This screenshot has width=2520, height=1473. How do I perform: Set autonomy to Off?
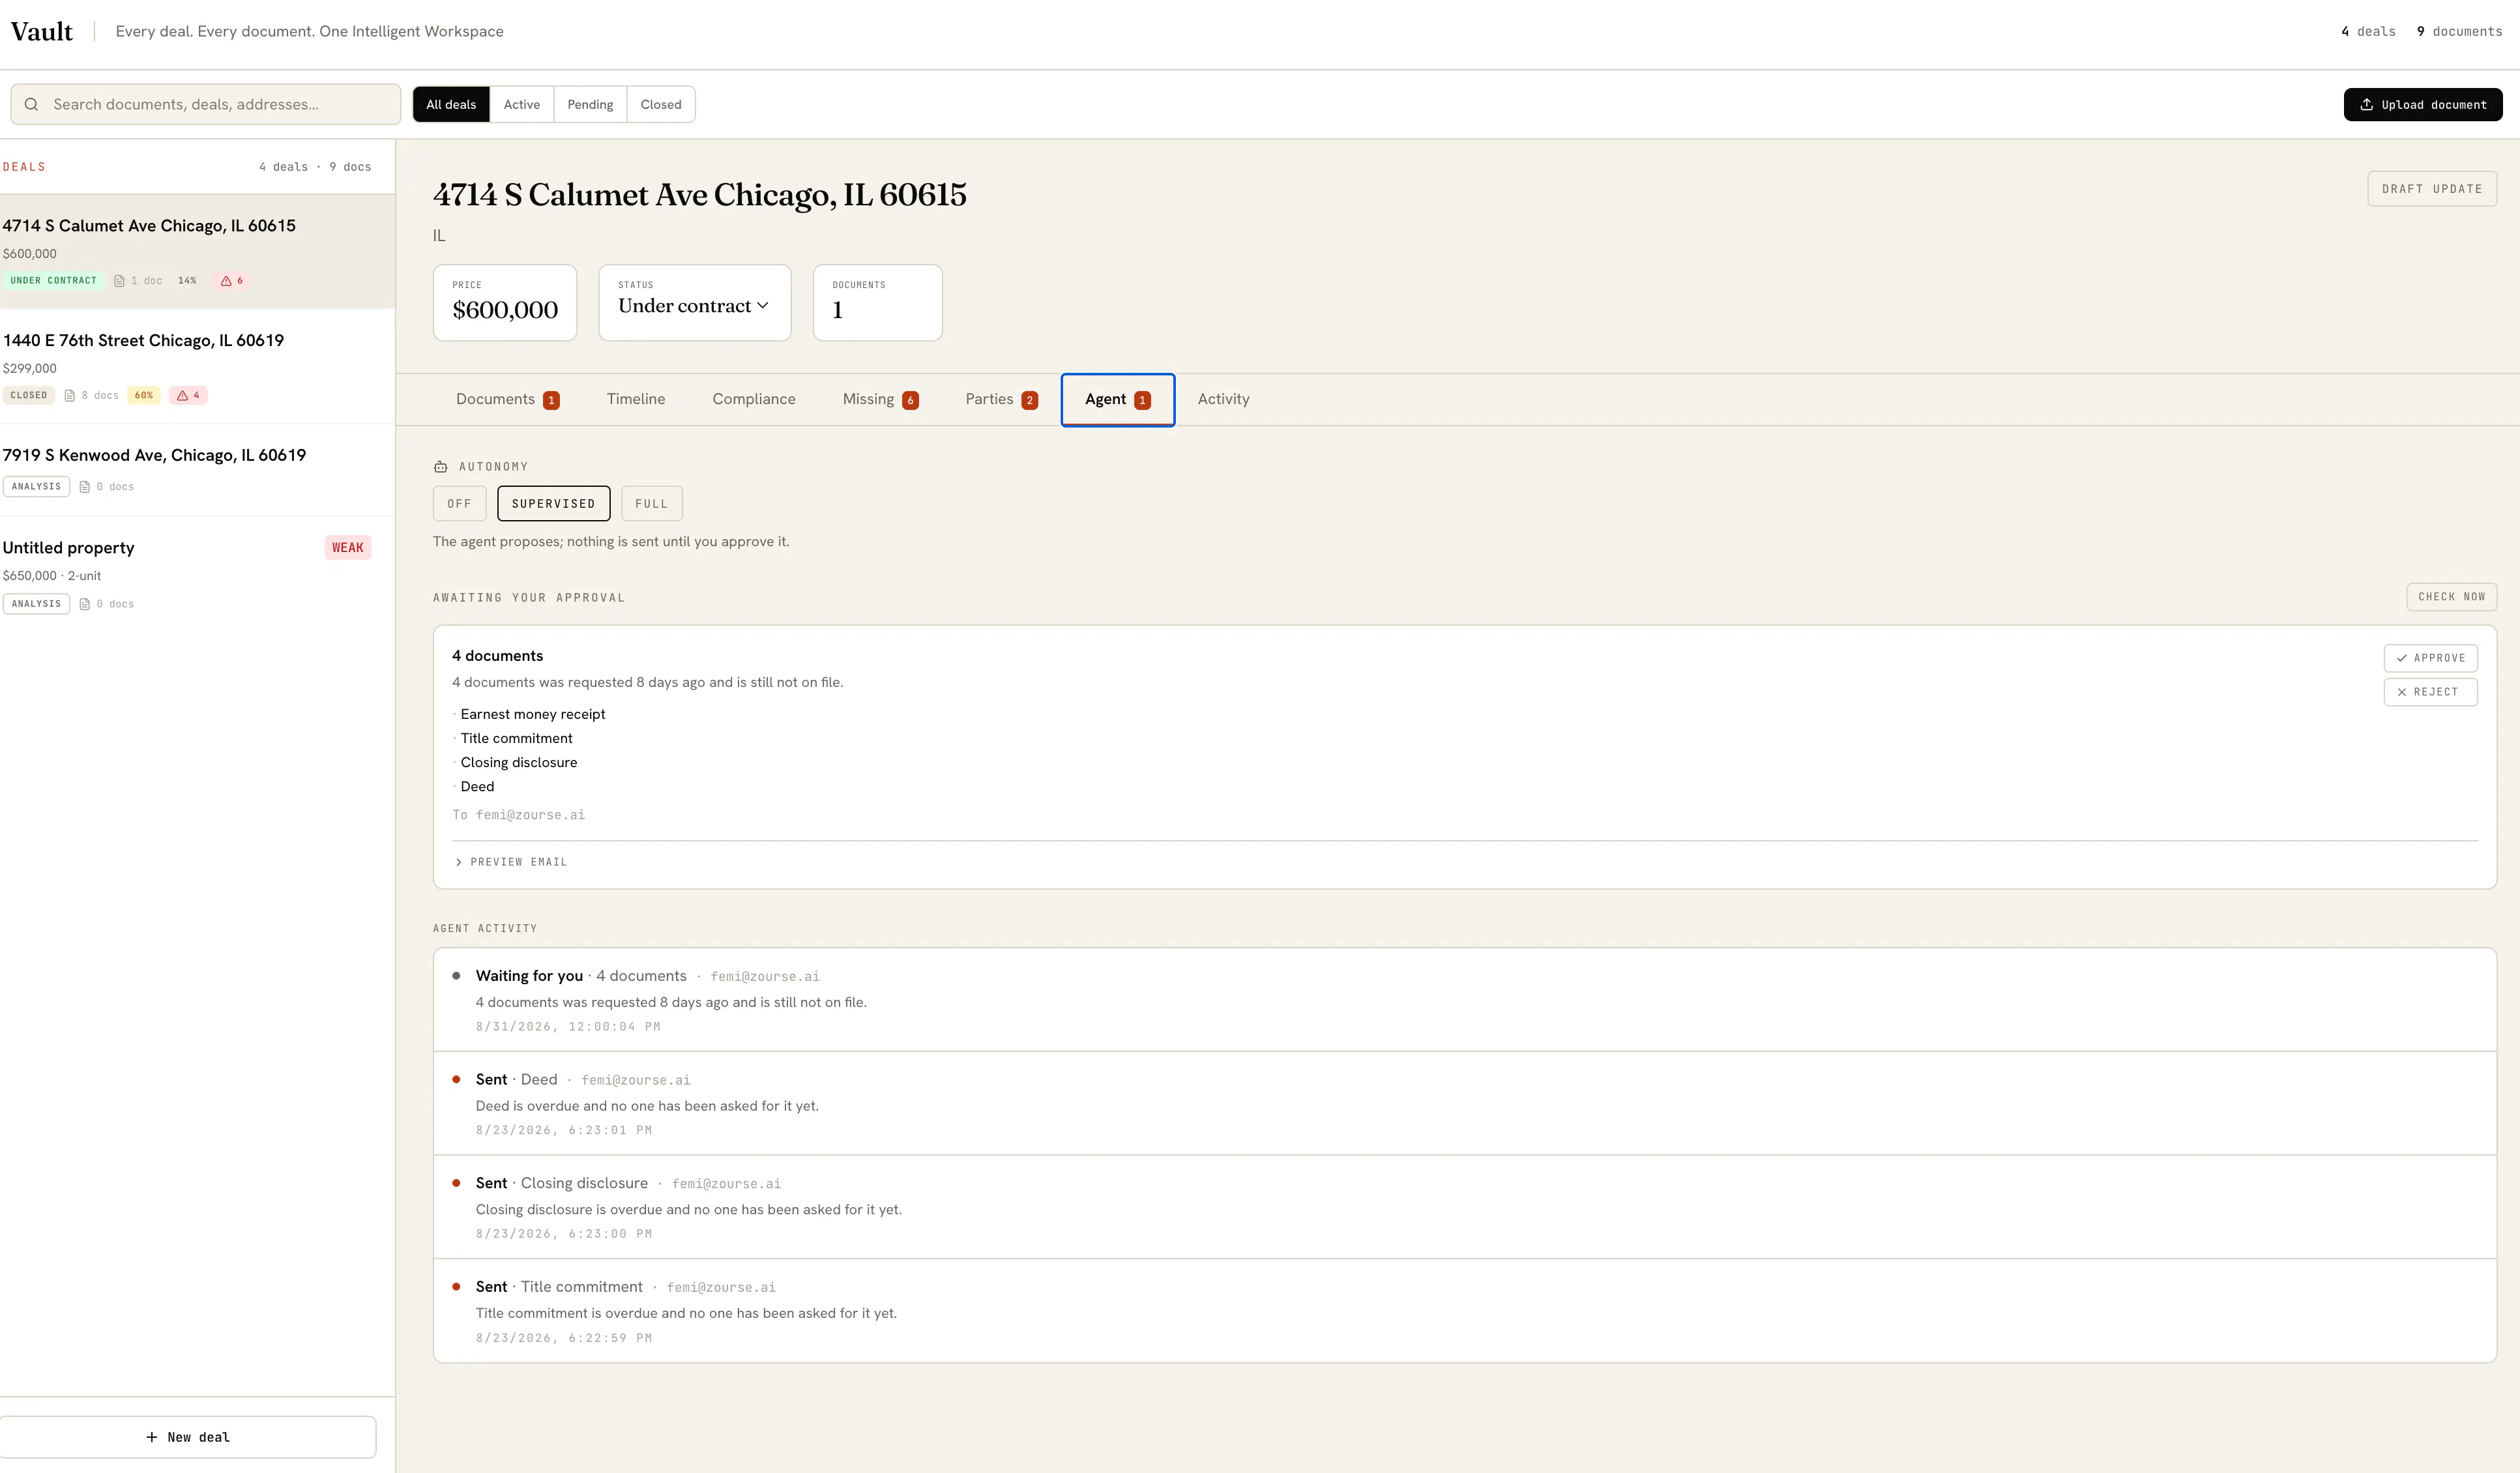459,504
